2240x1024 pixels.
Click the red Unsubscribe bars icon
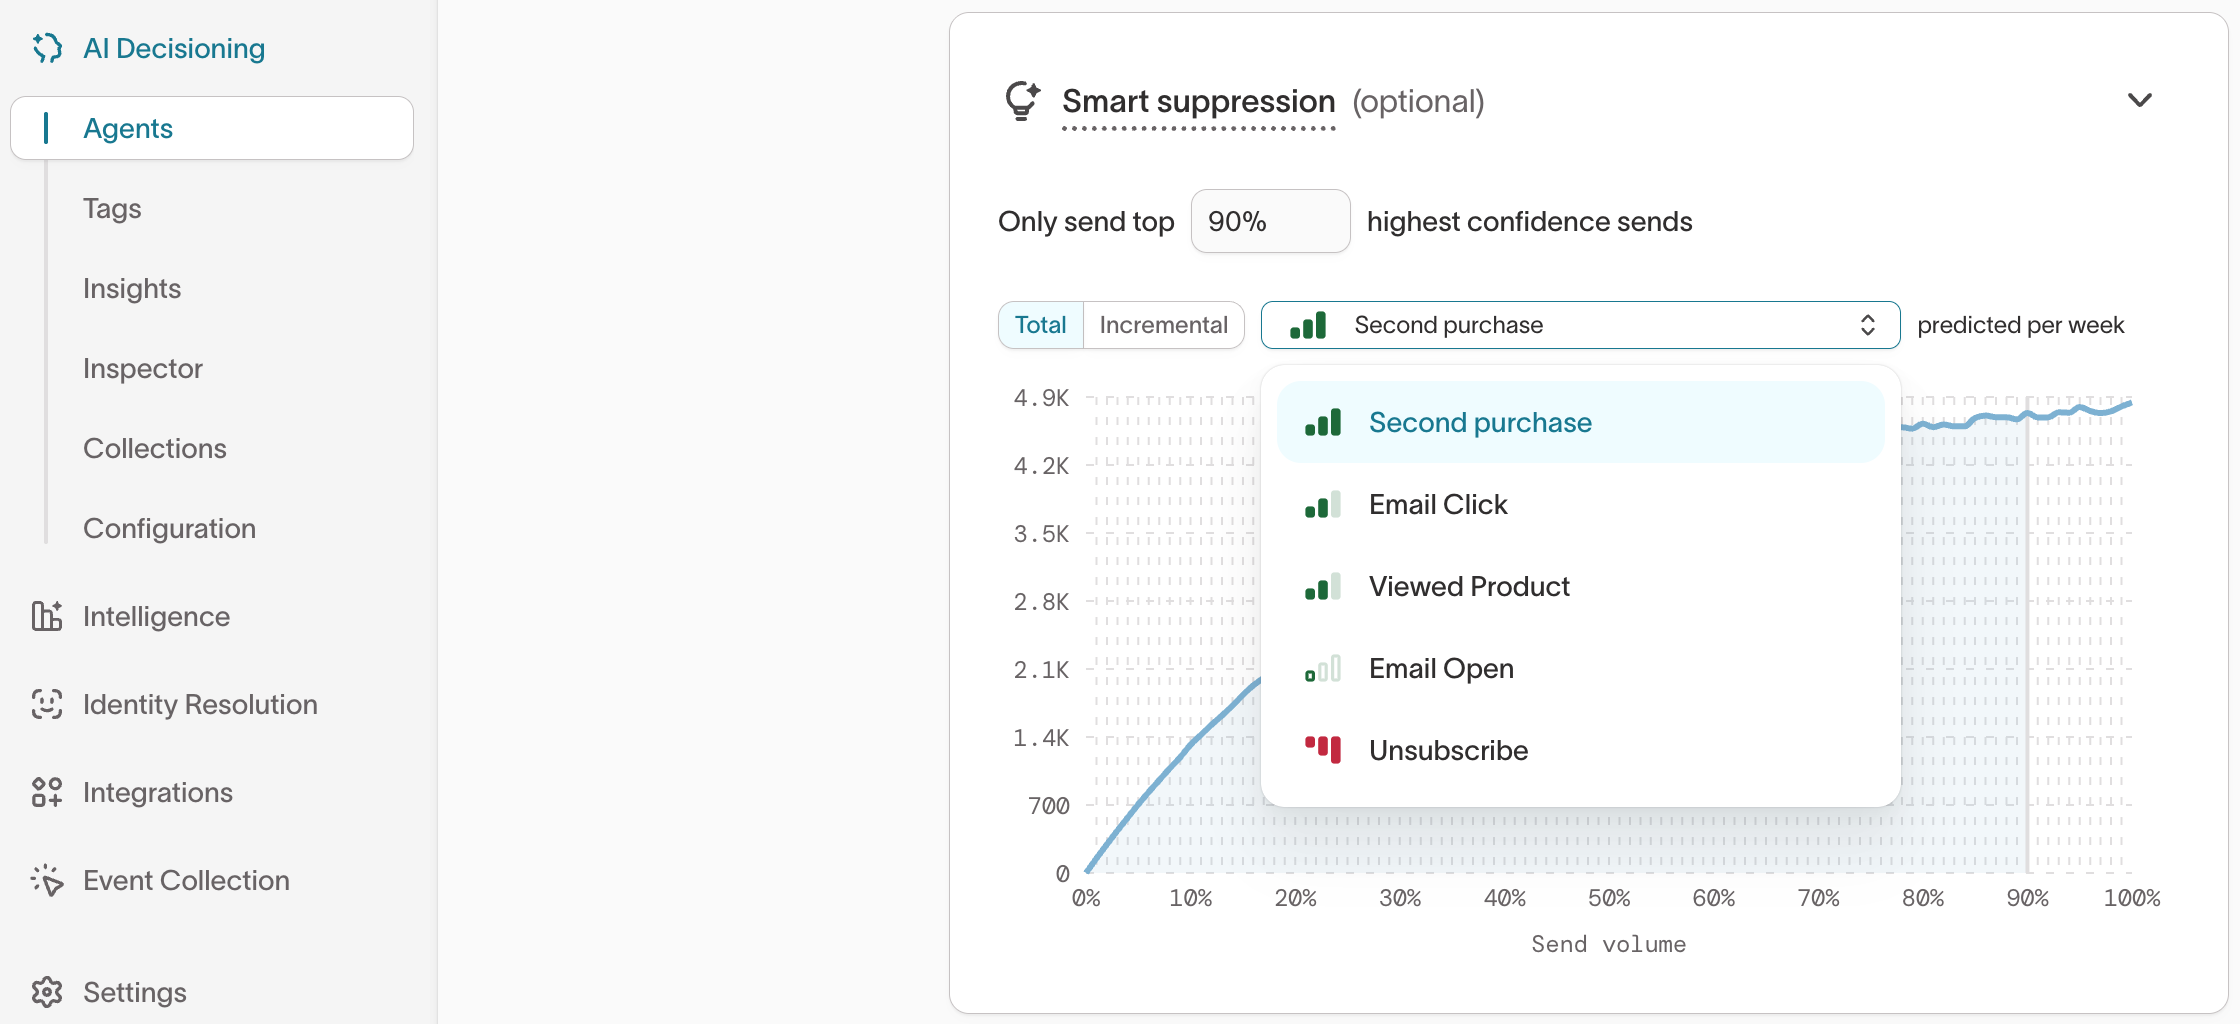(1322, 750)
